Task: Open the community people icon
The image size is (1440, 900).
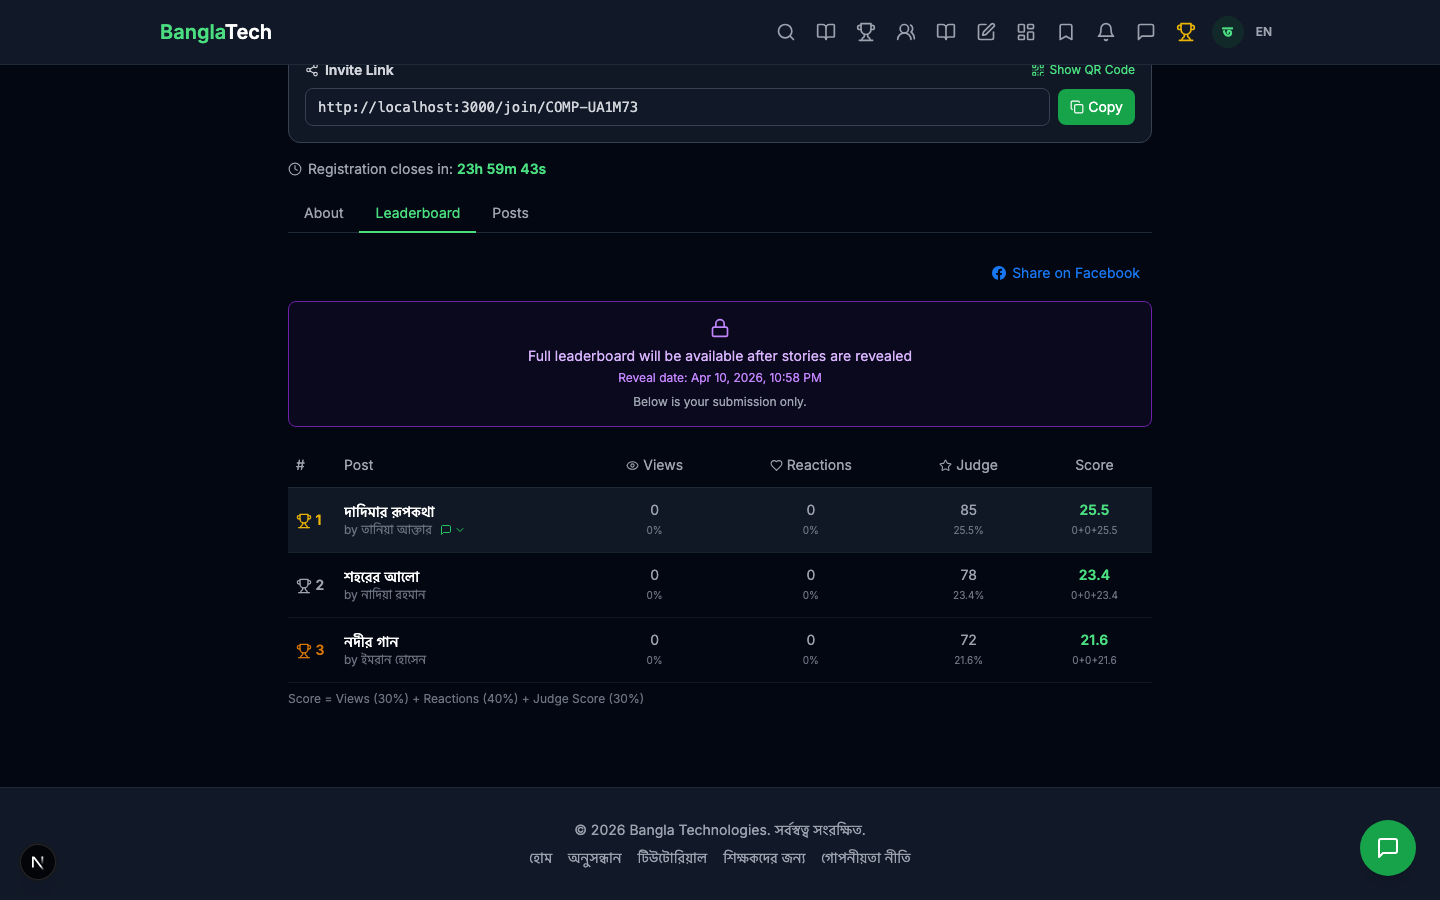Action: tap(906, 32)
